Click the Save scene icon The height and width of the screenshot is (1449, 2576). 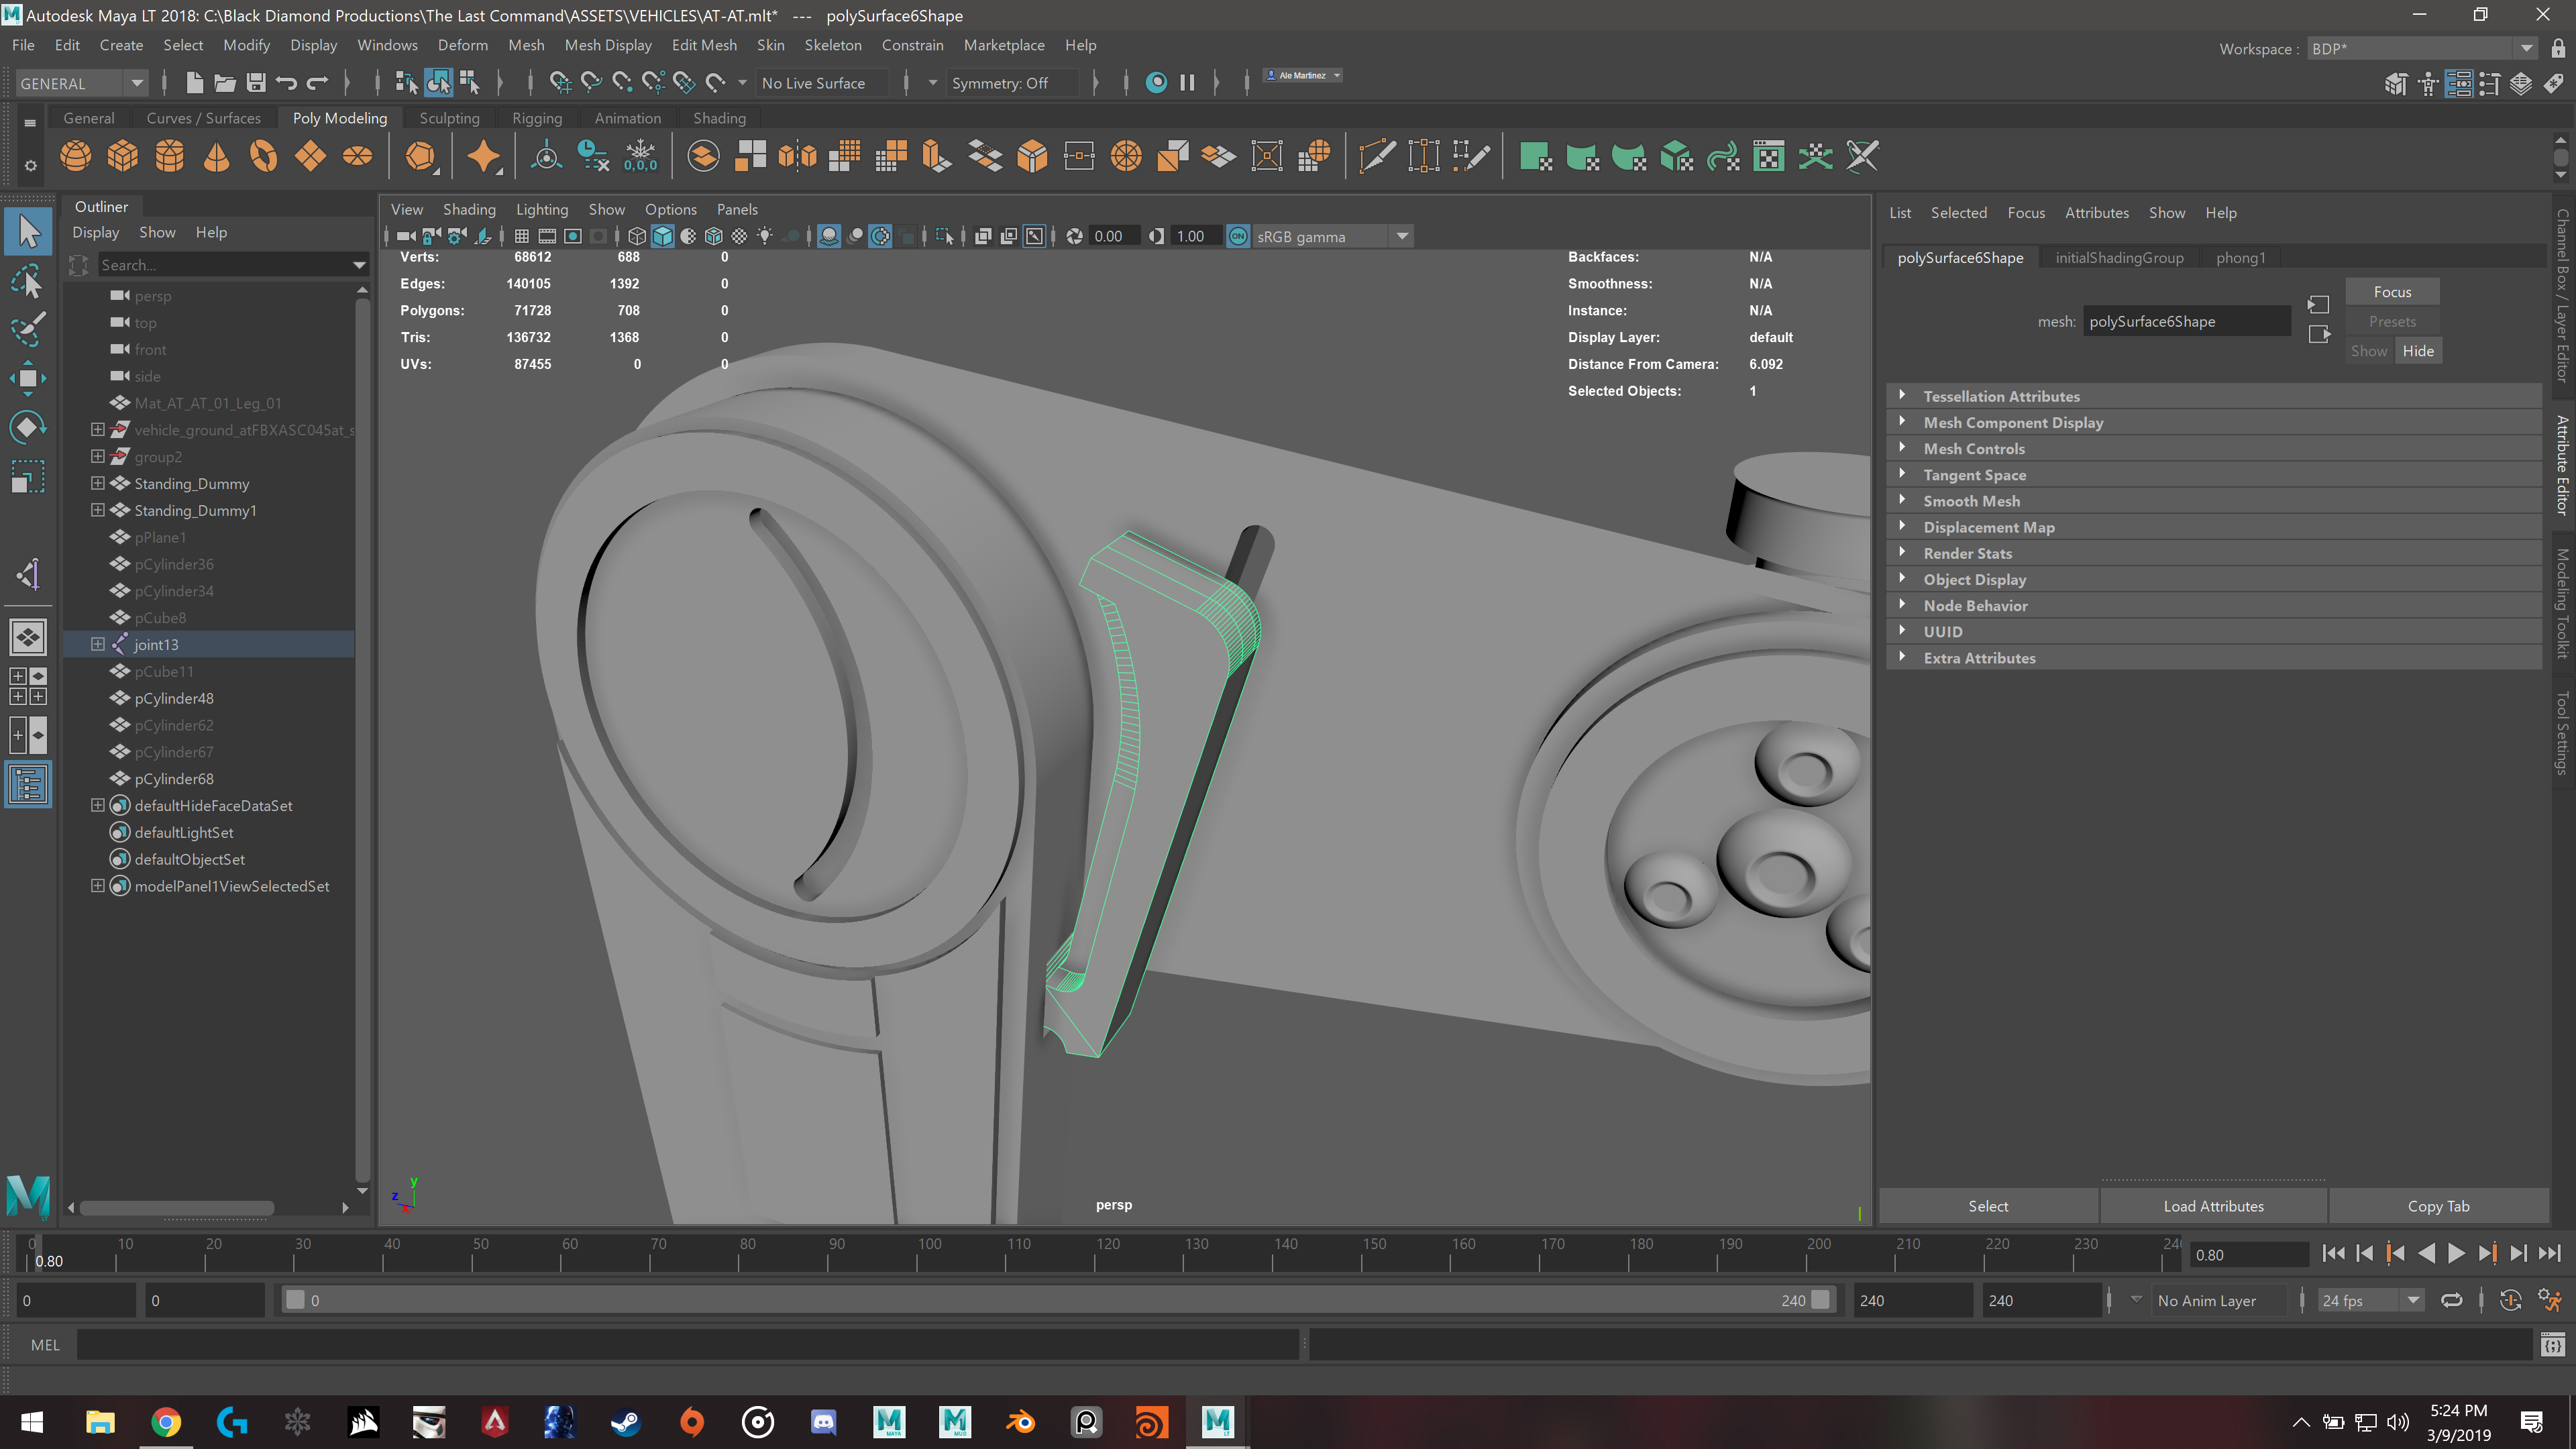(256, 83)
